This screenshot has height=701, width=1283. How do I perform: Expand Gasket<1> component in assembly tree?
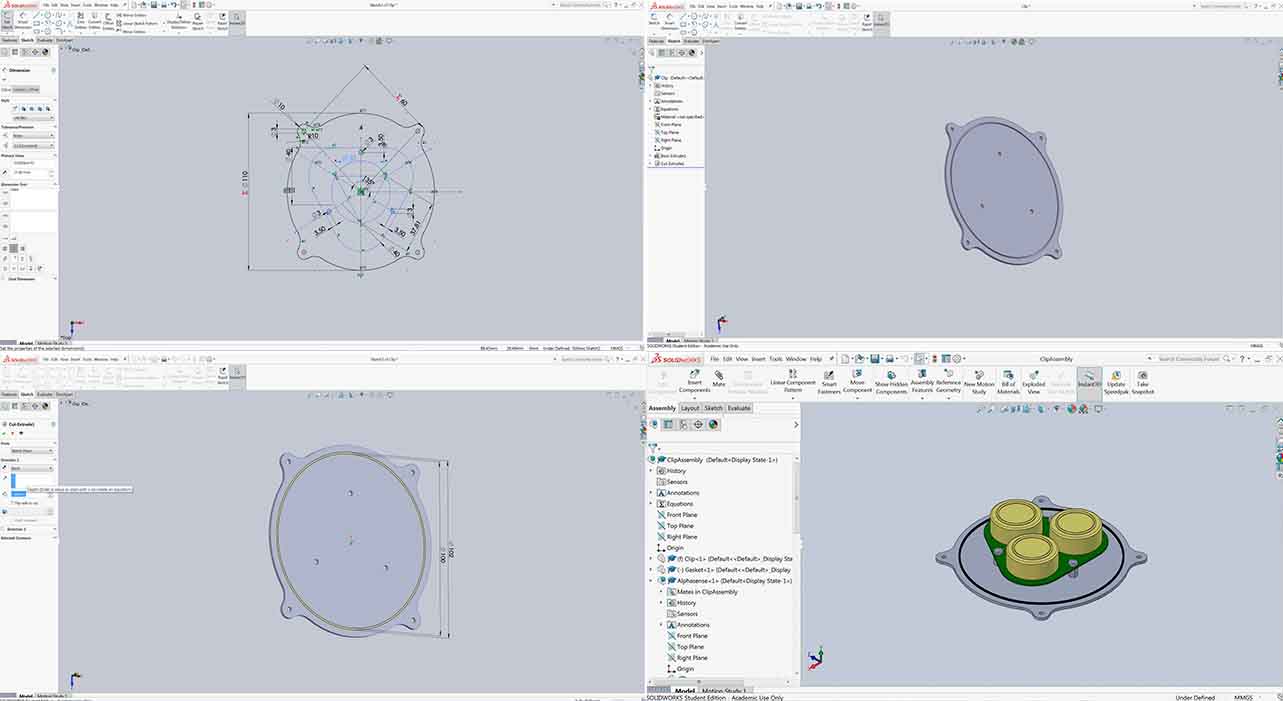tap(651, 570)
